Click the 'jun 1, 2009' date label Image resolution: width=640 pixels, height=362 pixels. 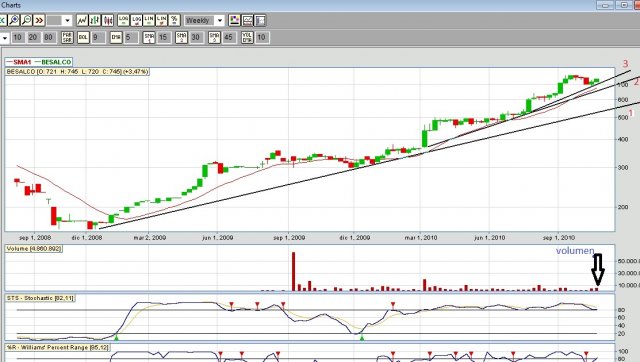click(218, 238)
